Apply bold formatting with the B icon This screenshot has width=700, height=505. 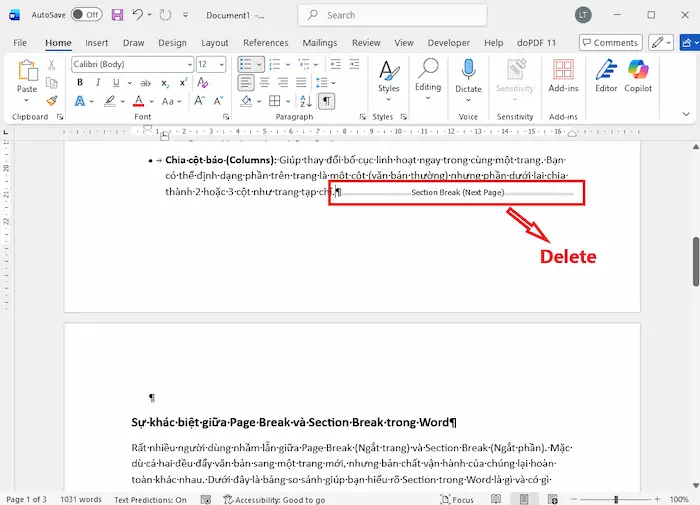click(x=79, y=83)
